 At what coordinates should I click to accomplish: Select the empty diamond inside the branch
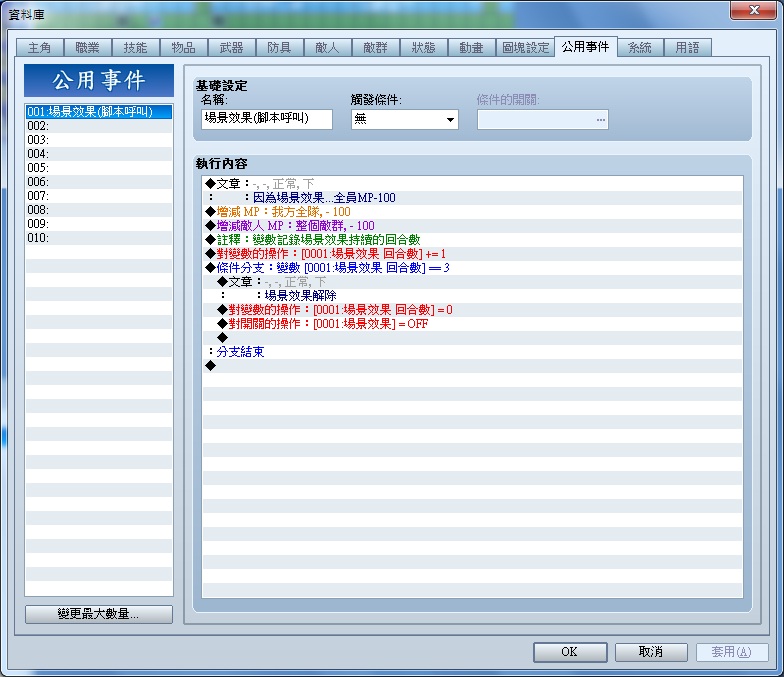[472, 338]
